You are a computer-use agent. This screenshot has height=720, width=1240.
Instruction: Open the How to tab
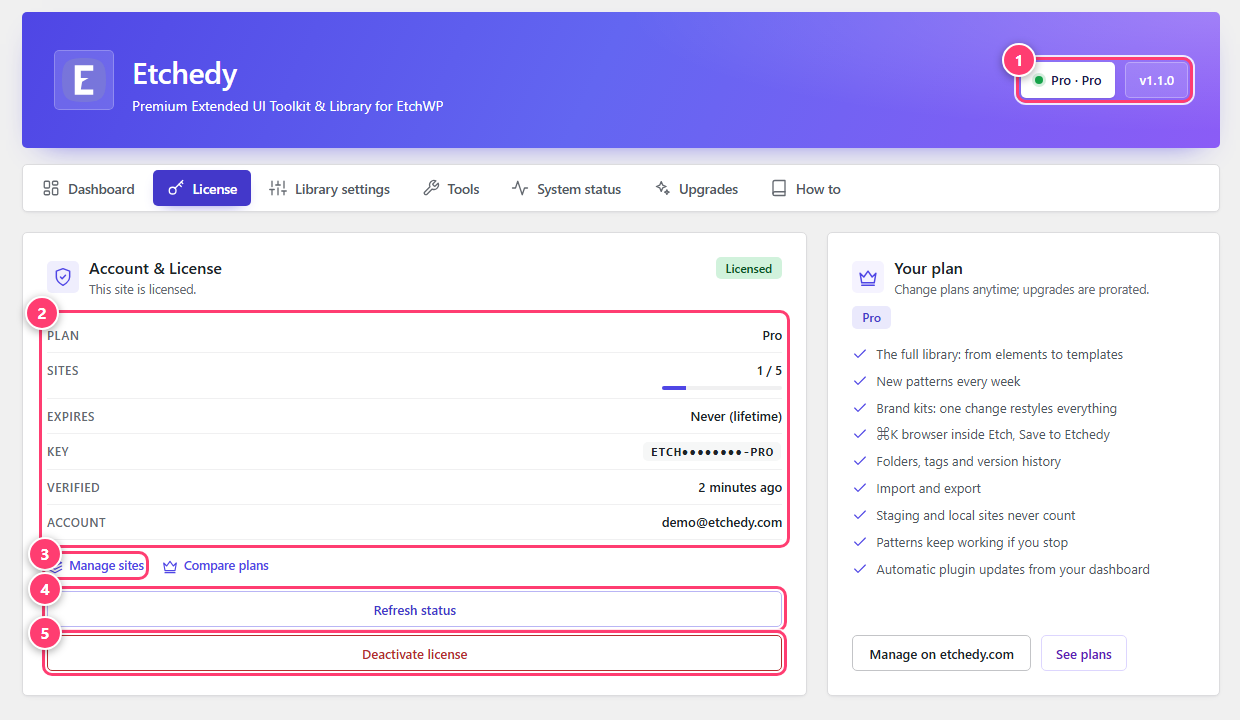(x=806, y=189)
